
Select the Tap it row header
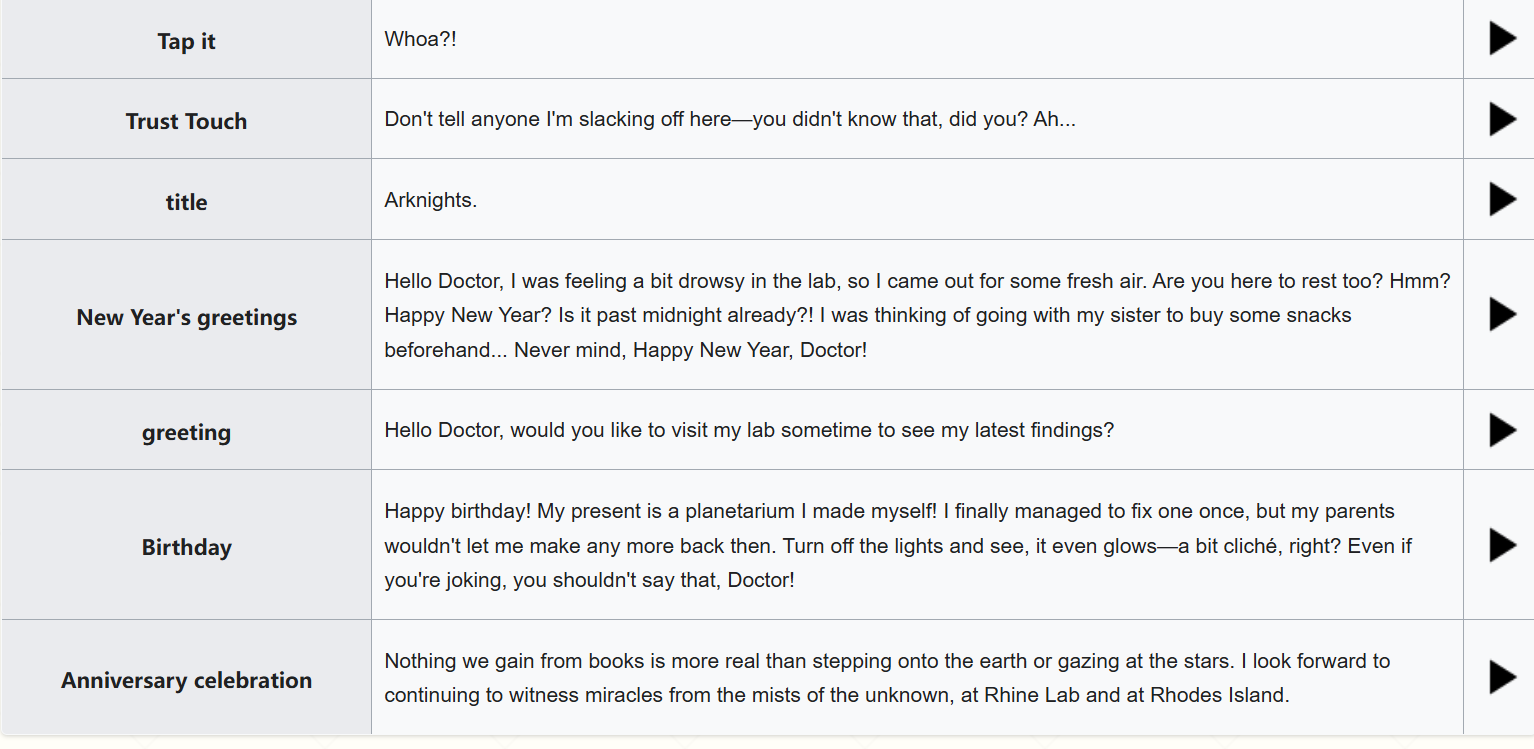coord(186,40)
